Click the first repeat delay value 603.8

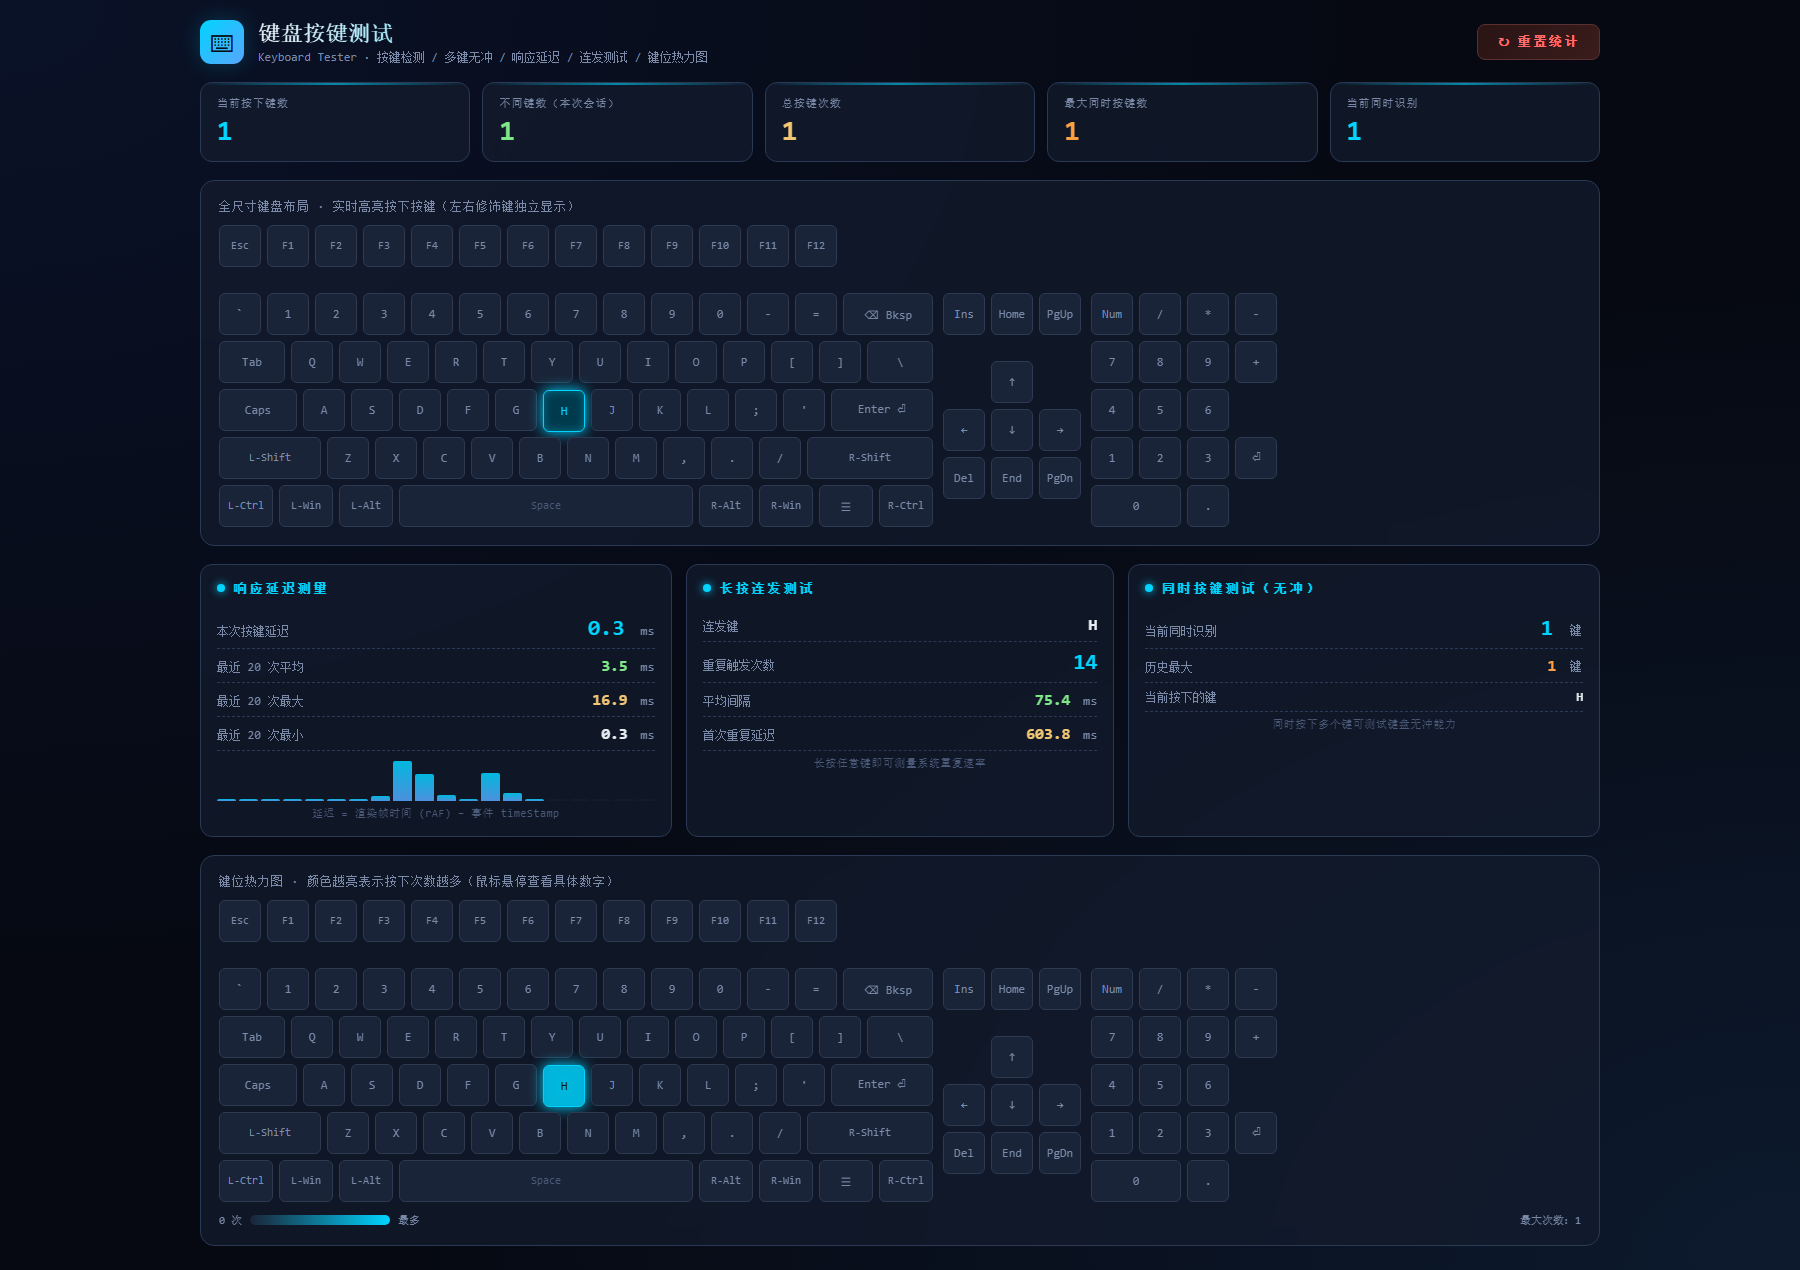click(x=1048, y=734)
